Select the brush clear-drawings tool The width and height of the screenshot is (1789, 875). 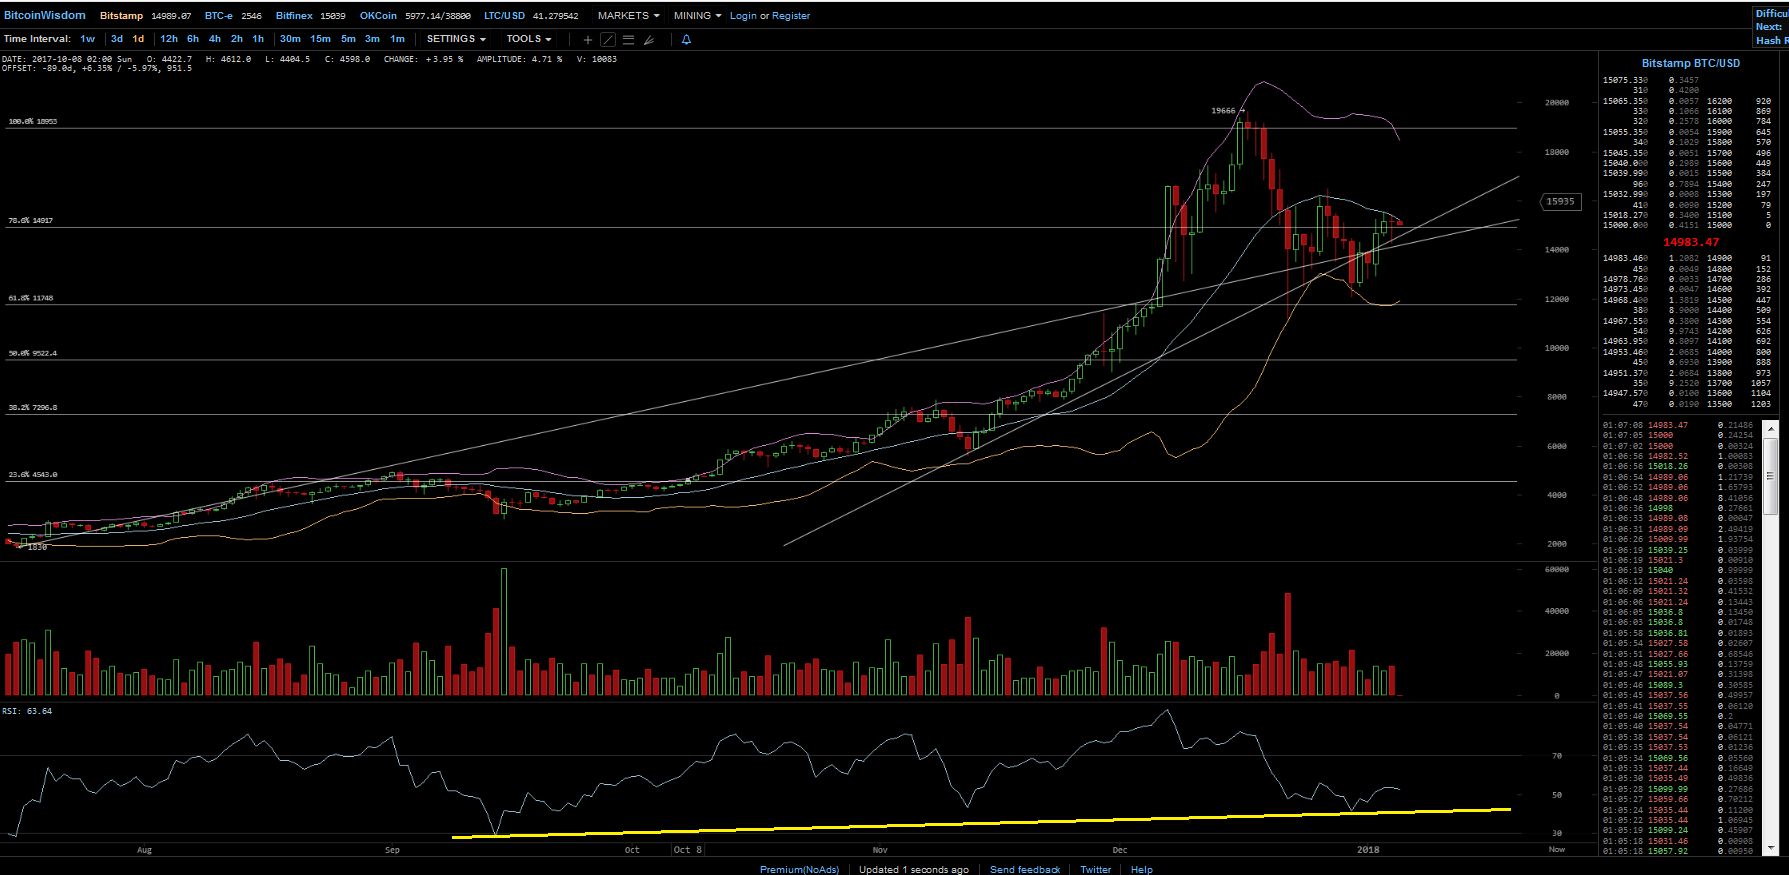point(649,40)
